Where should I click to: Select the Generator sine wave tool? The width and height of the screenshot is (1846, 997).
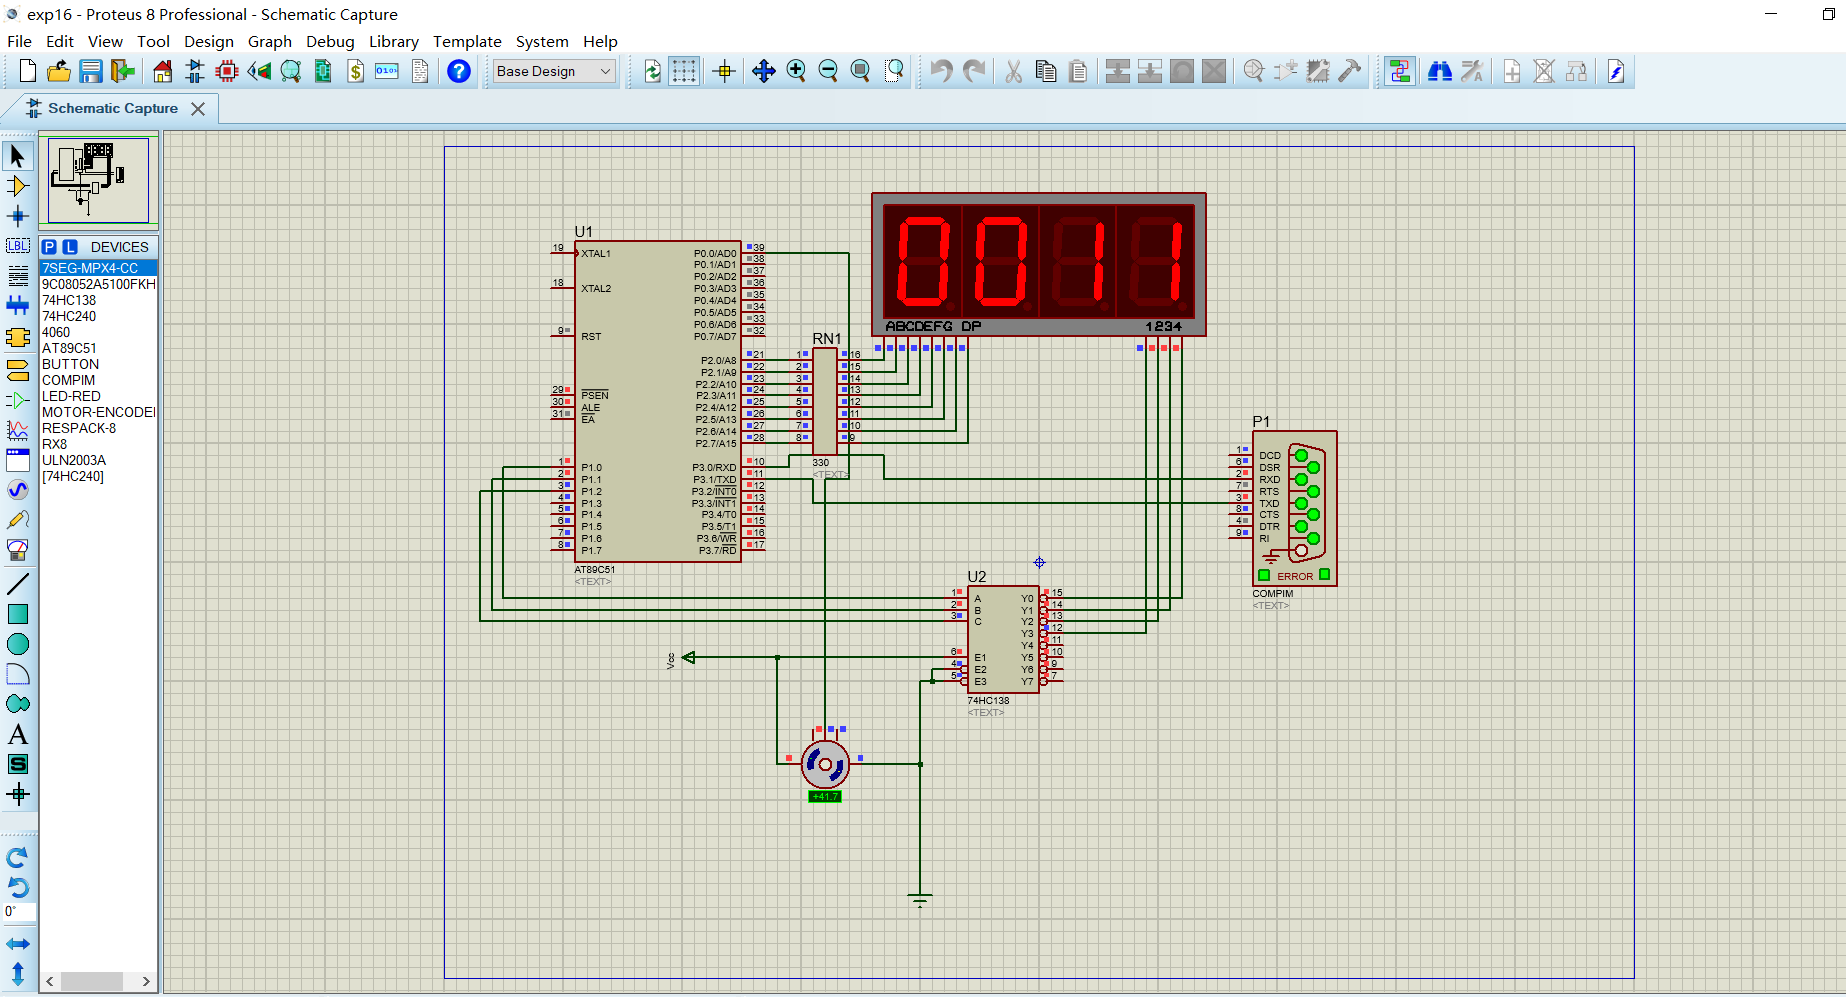pyautogui.click(x=18, y=490)
